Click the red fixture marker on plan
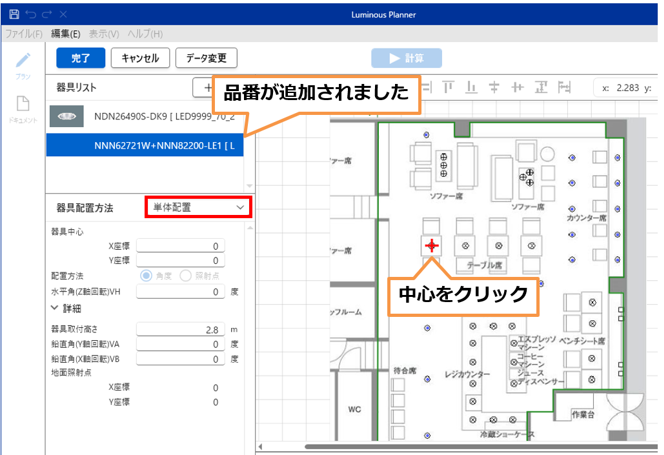This screenshot has height=455, width=664. click(431, 244)
